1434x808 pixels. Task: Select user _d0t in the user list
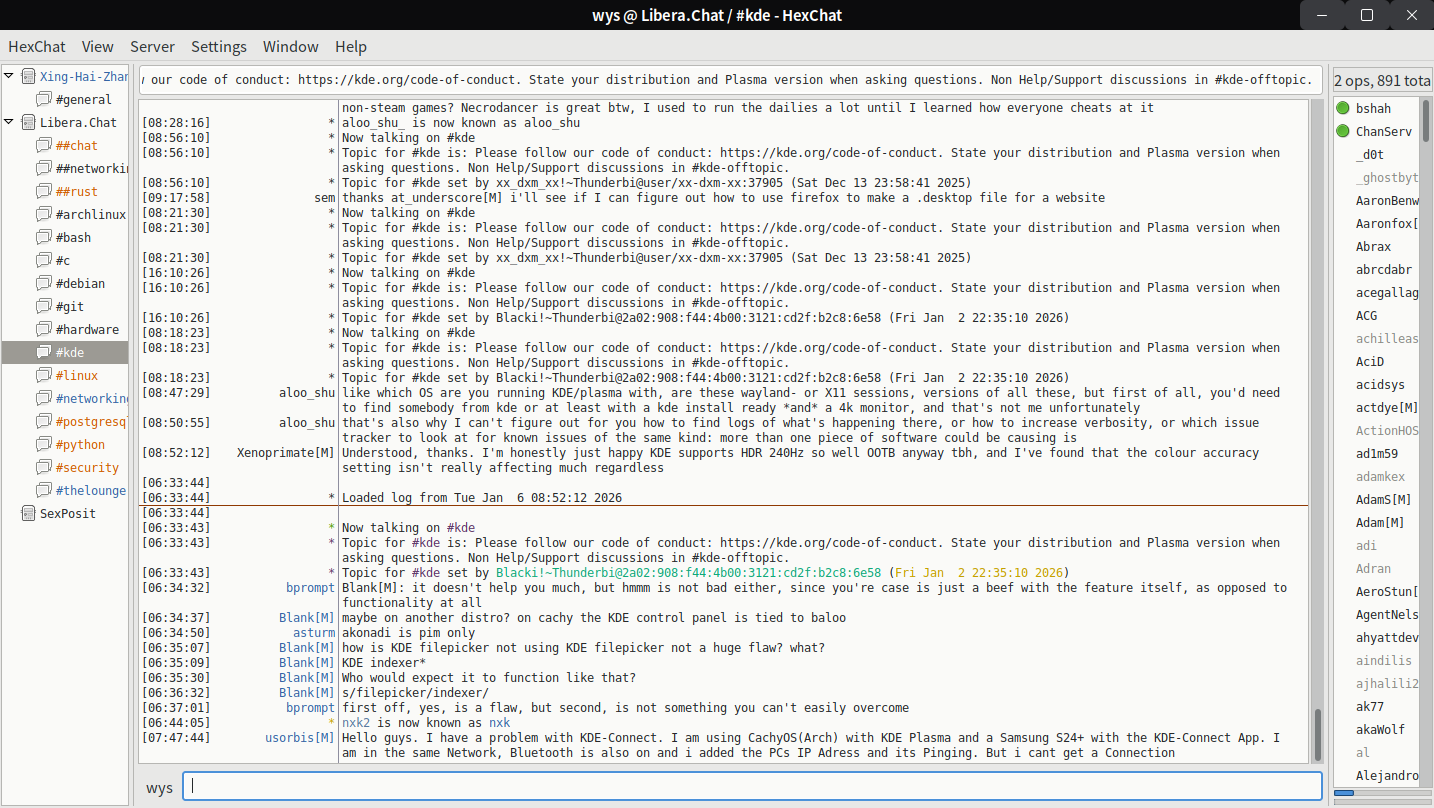point(1369,154)
